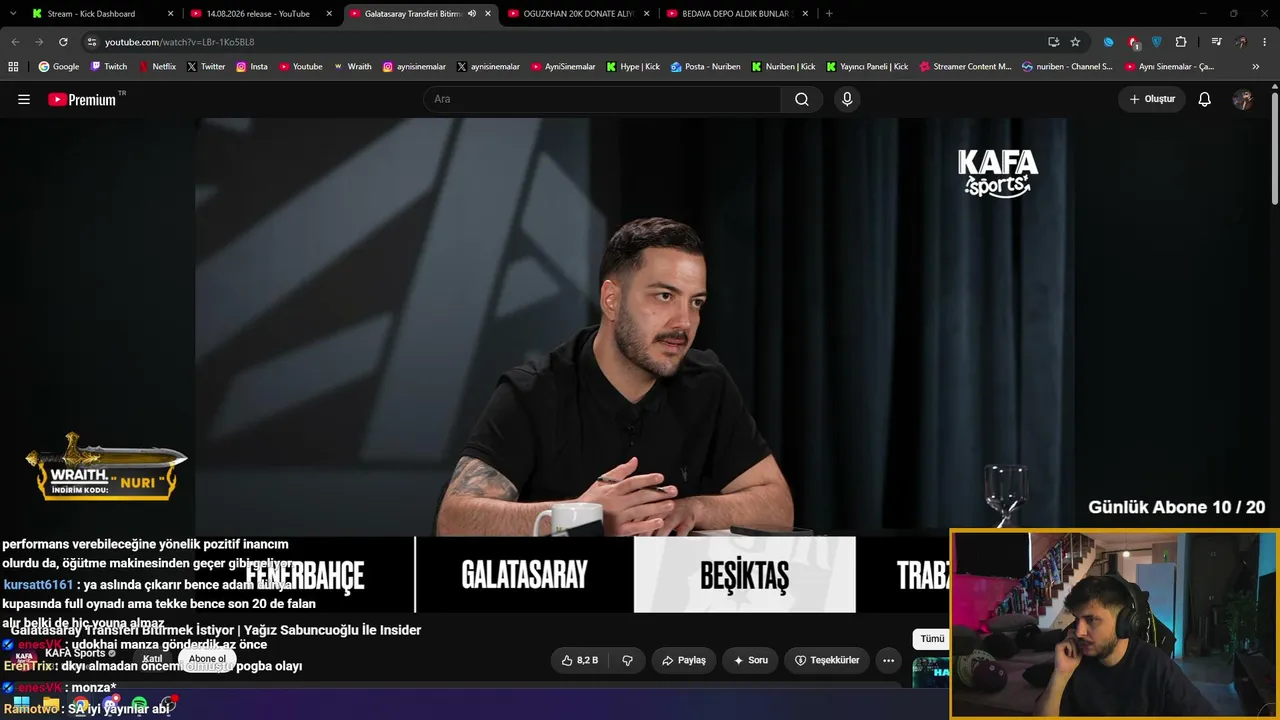Open the Chrome extensions puzzle menu
The height and width of the screenshot is (720, 1280).
(1181, 42)
